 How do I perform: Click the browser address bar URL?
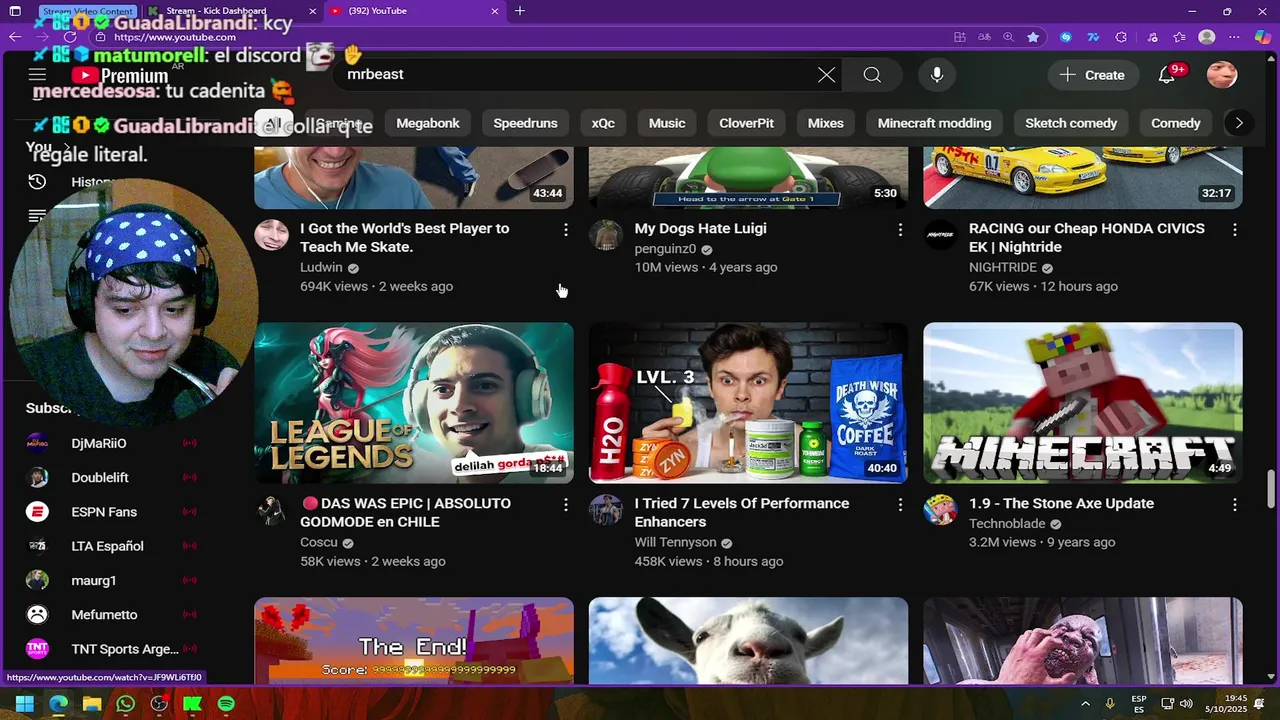pyautogui.click(x=175, y=37)
